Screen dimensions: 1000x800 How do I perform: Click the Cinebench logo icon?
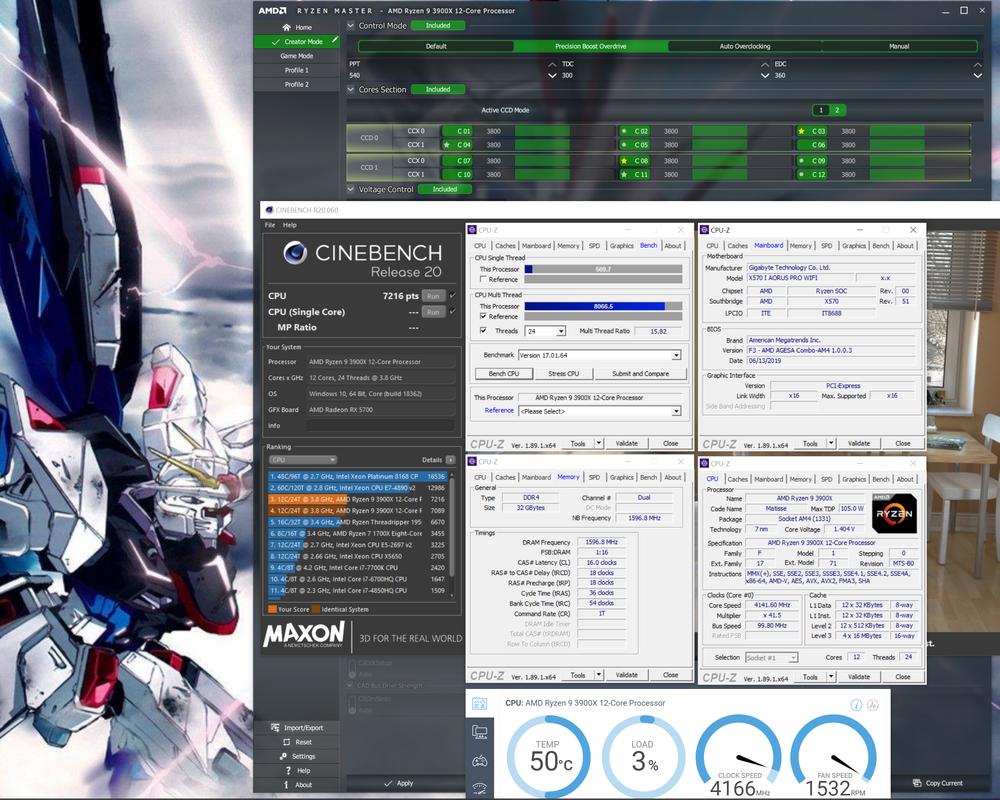[x=295, y=253]
